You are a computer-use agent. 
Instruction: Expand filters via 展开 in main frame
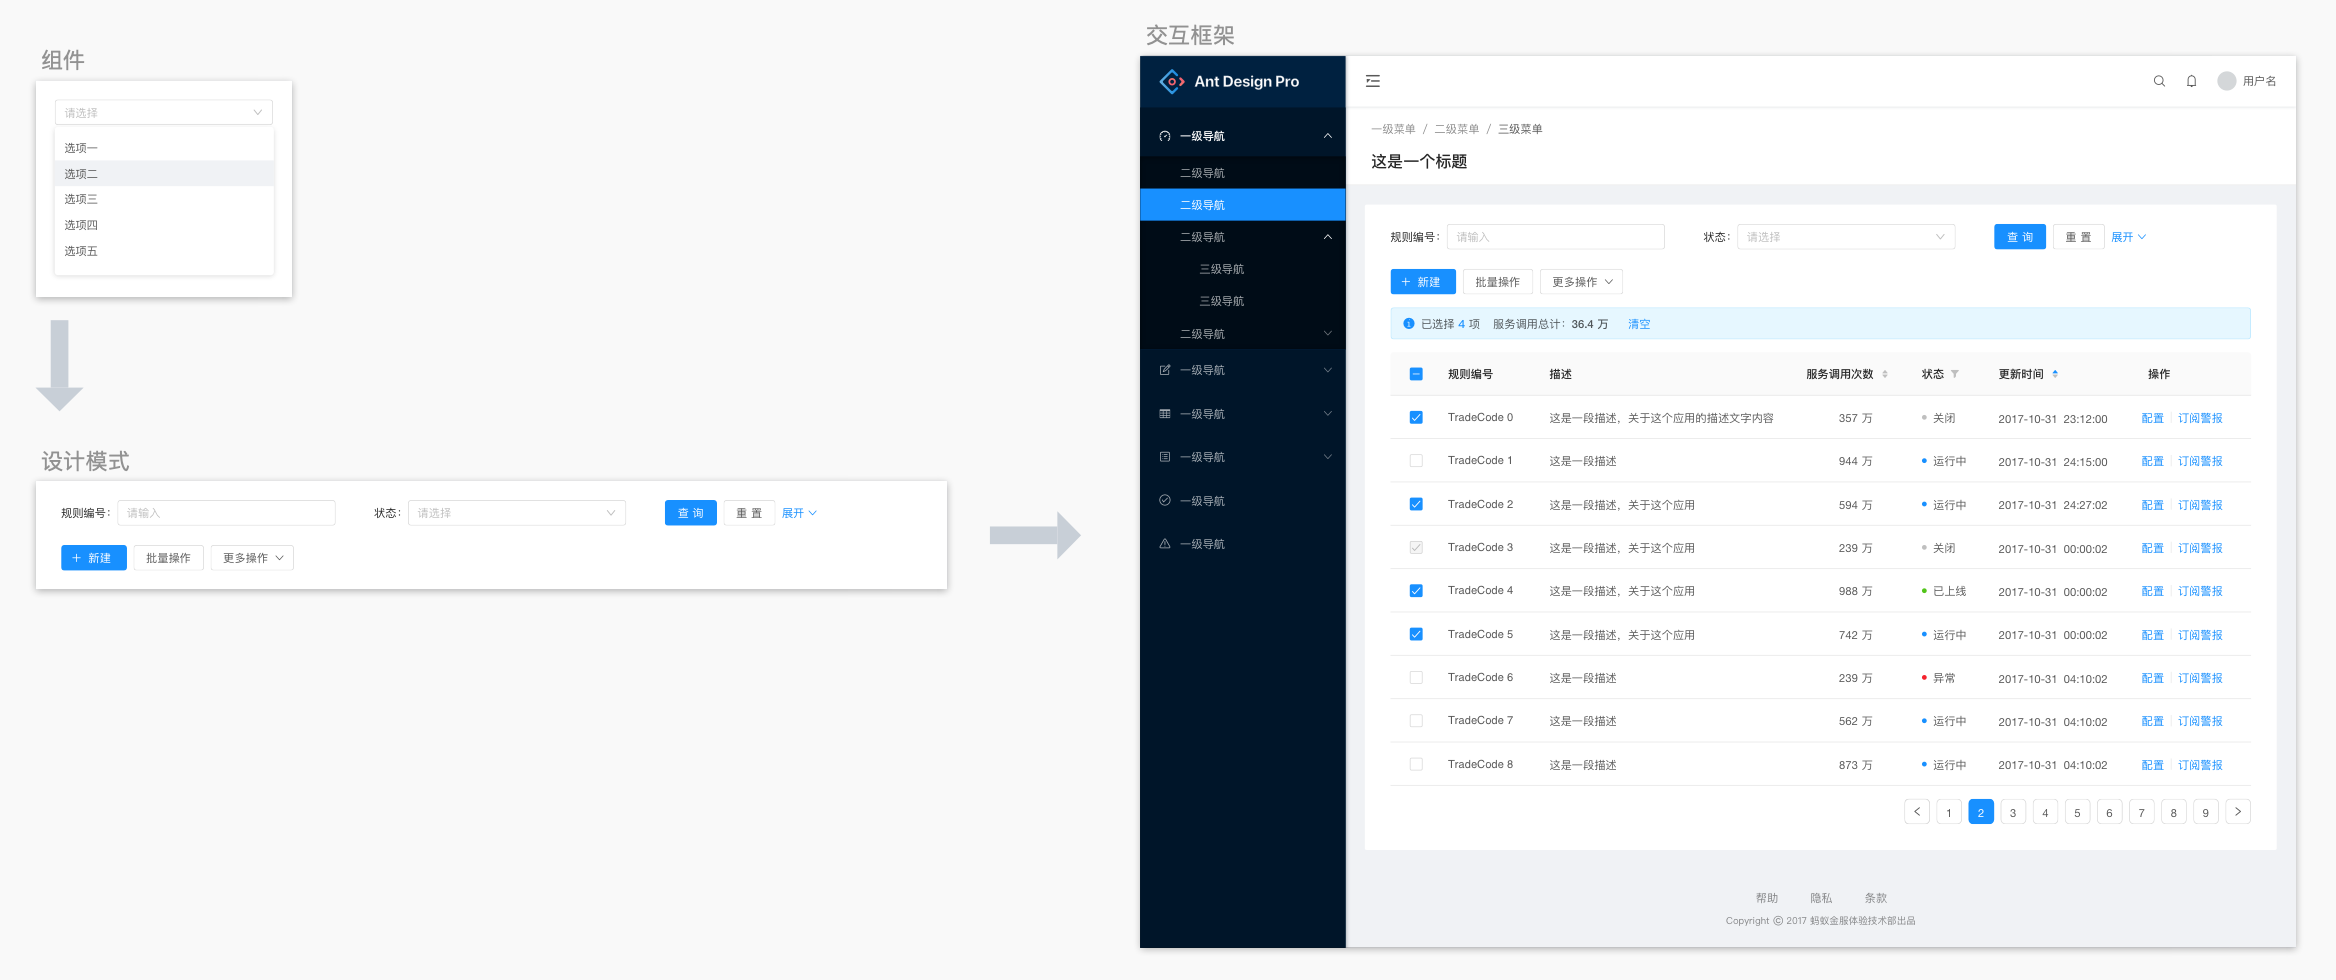coord(2128,237)
